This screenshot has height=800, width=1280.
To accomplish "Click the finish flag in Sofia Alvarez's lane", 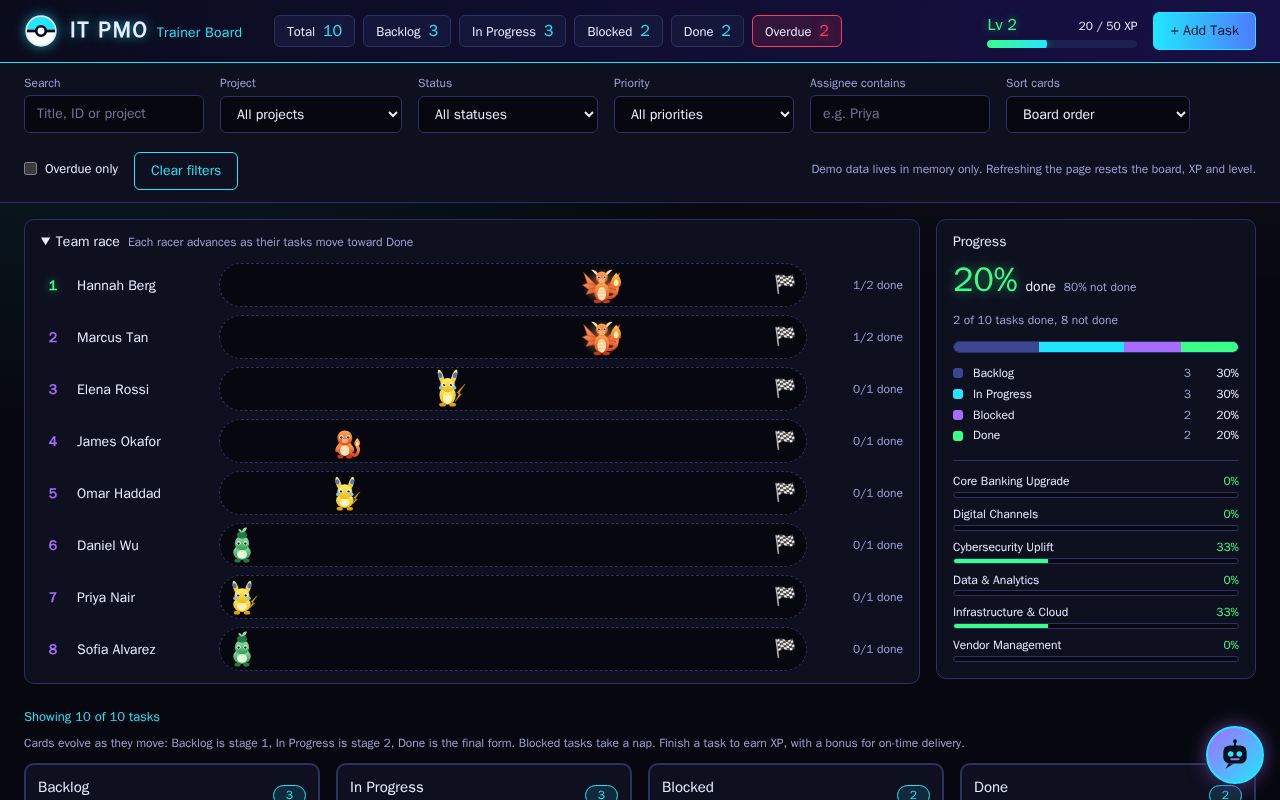I will pos(785,648).
